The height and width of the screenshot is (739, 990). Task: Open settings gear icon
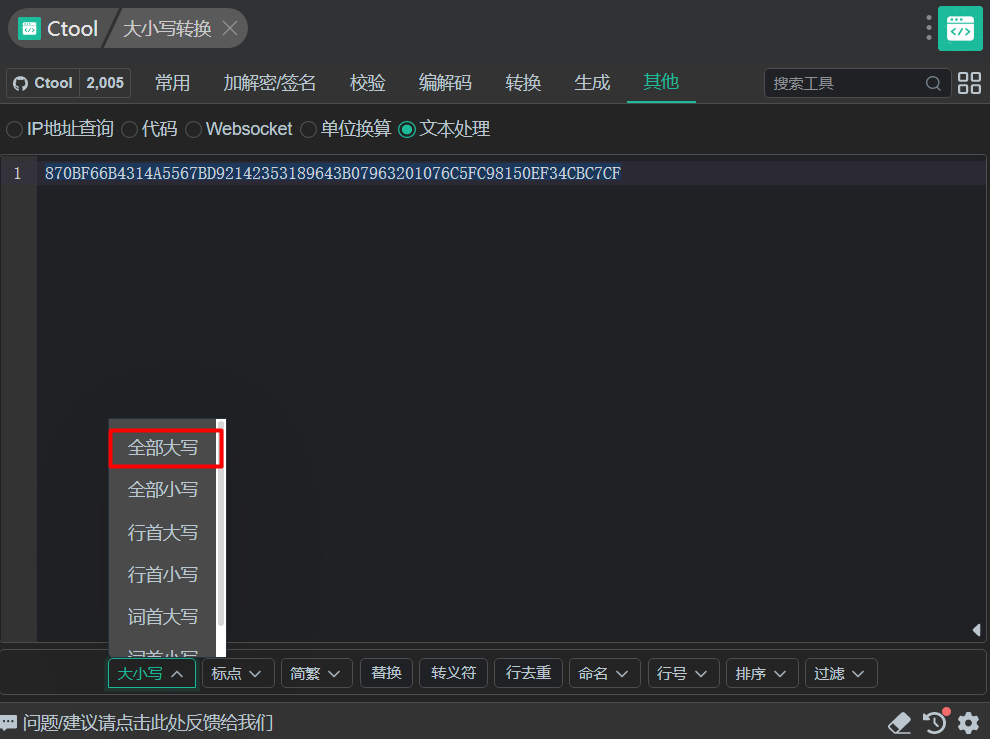point(968,722)
